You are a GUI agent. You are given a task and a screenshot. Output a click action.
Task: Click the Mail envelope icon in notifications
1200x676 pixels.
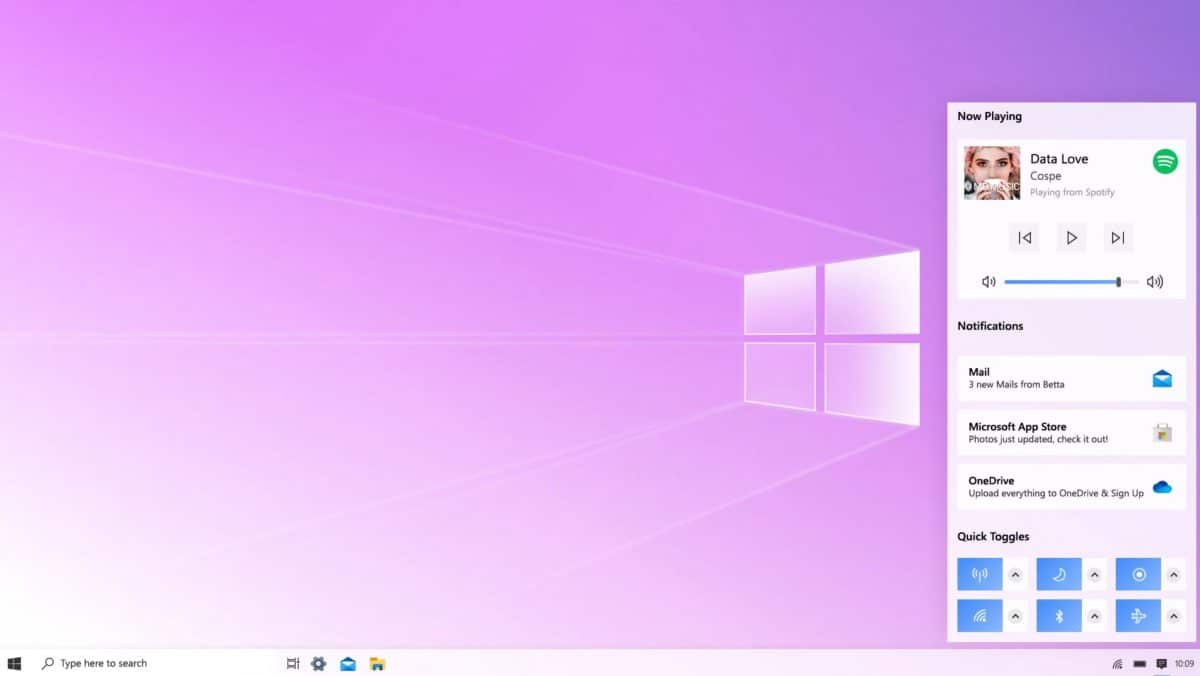(x=1163, y=377)
